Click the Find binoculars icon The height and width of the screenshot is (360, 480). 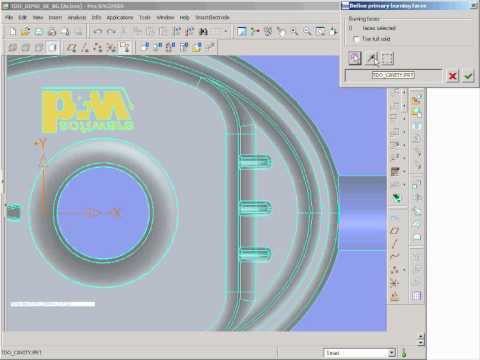(x=203, y=32)
